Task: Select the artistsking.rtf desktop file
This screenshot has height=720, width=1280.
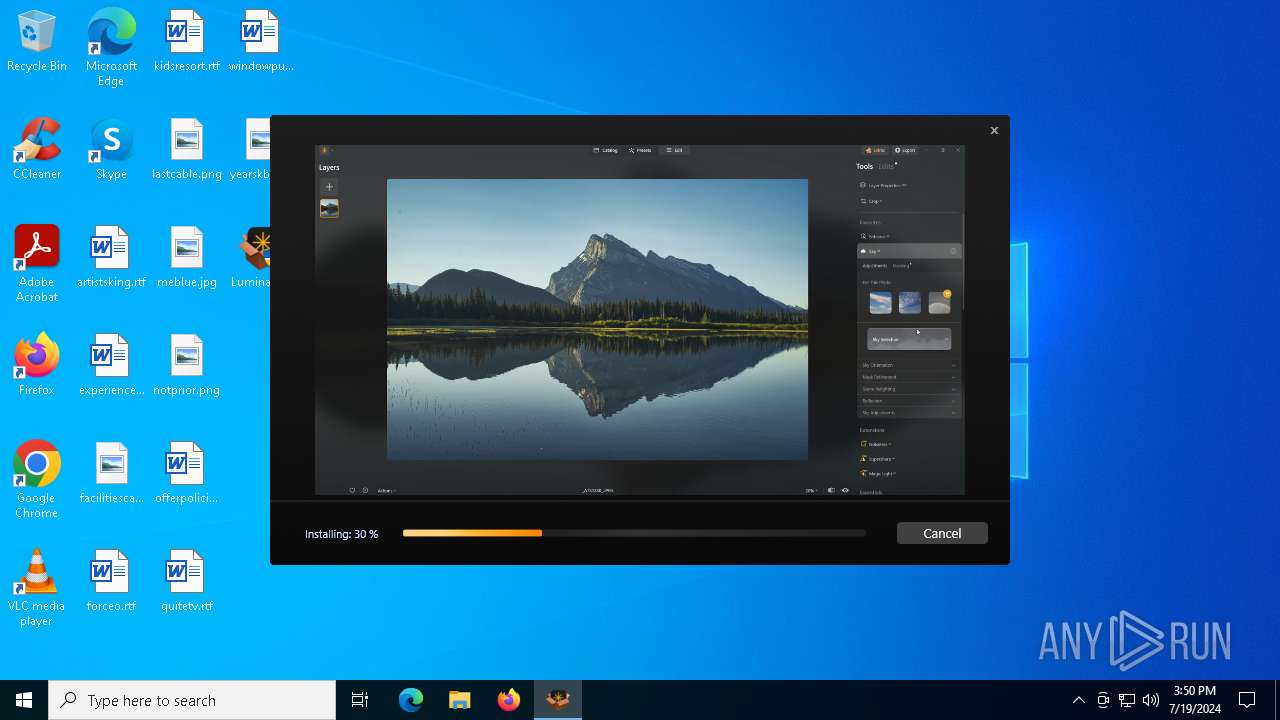Action: (111, 258)
